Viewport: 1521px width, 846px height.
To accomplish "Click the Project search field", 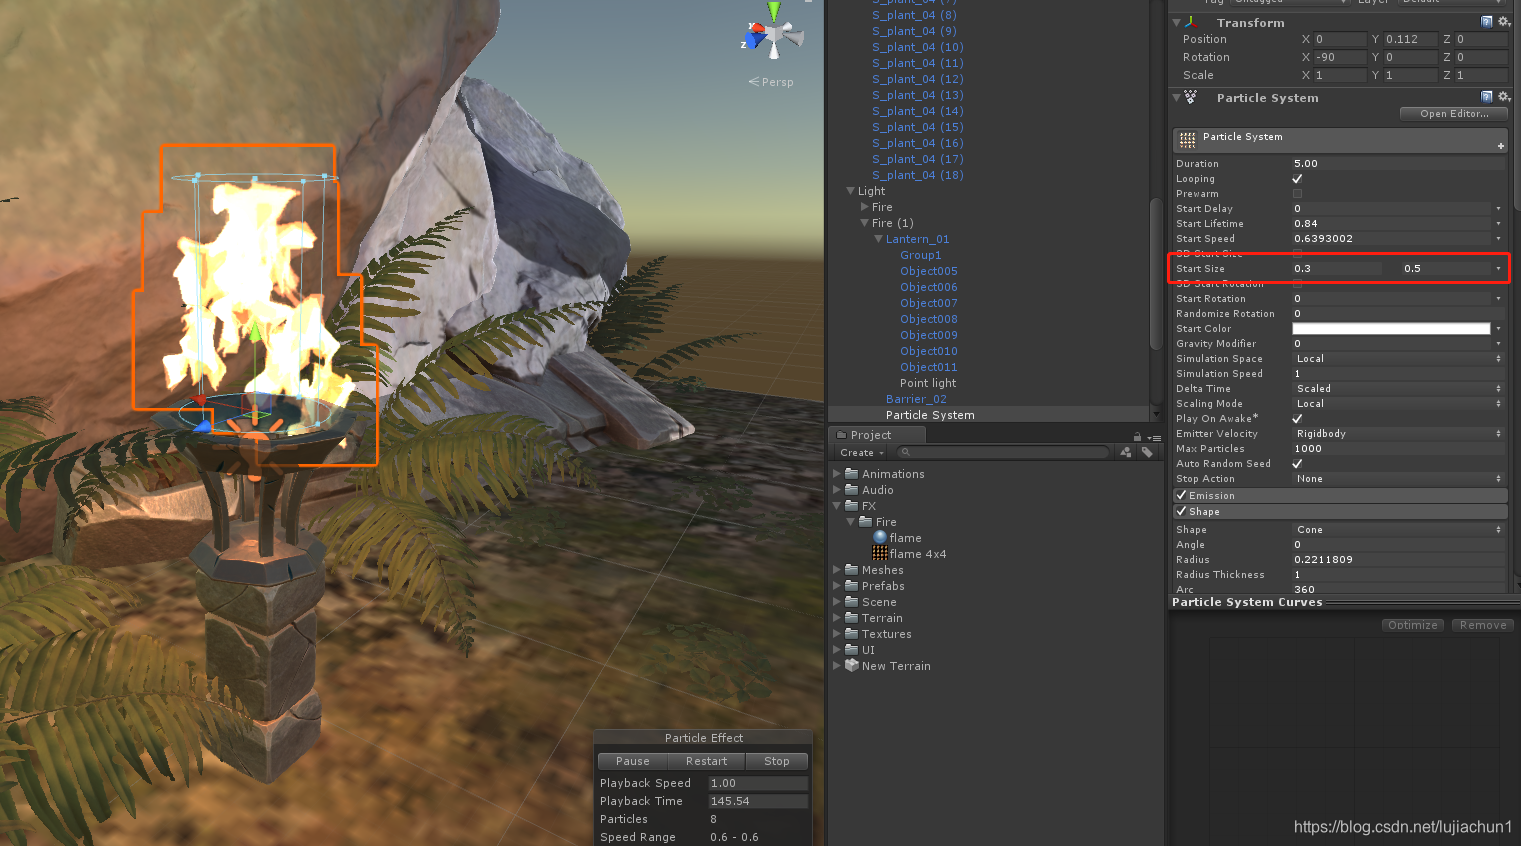I will click(1003, 452).
